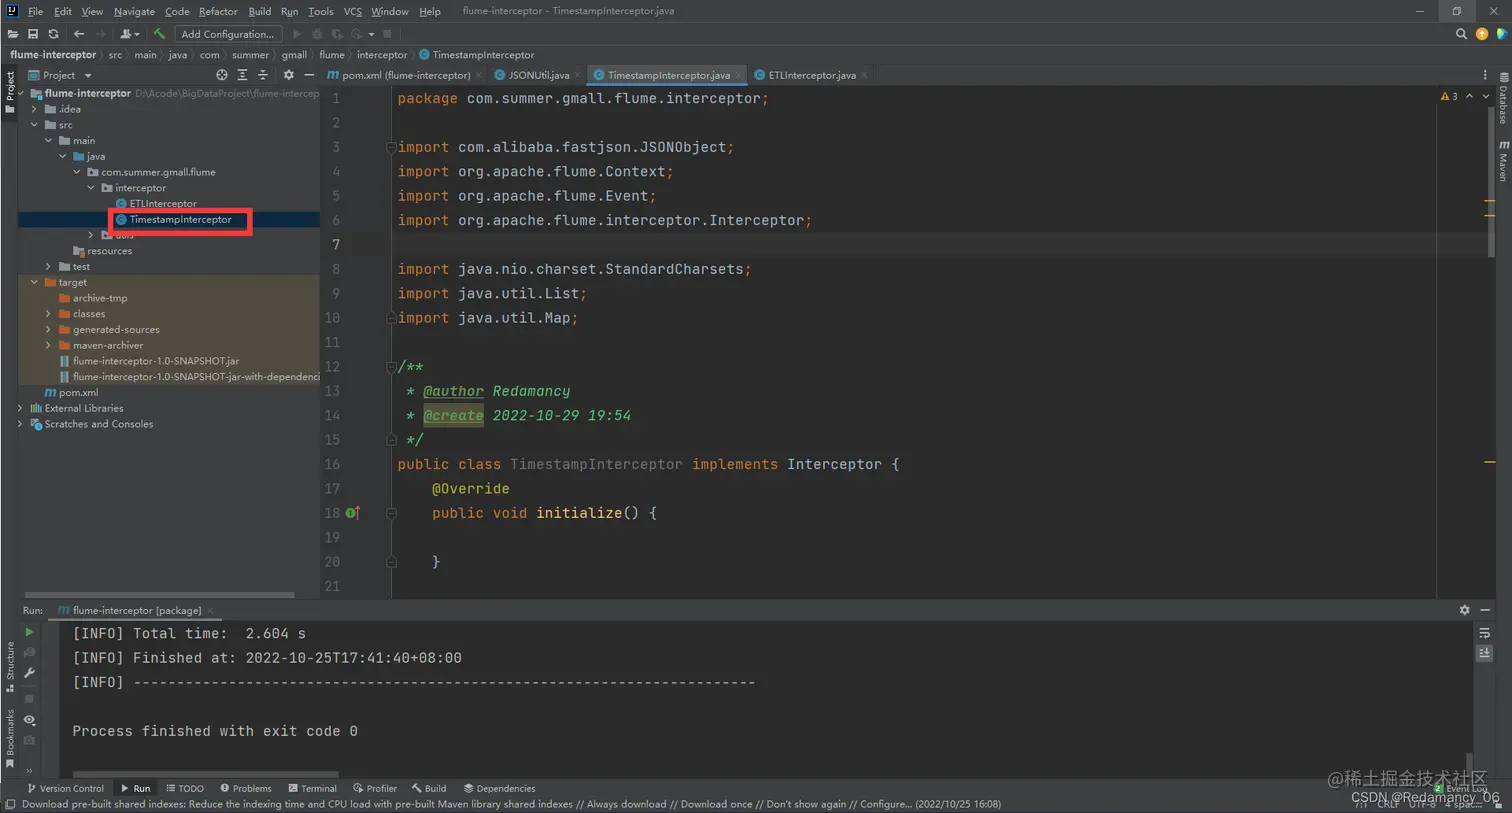This screenshot has width=1512, height=813.
Task: Go to previous highlighted problem arrow
Action: 1469,97
